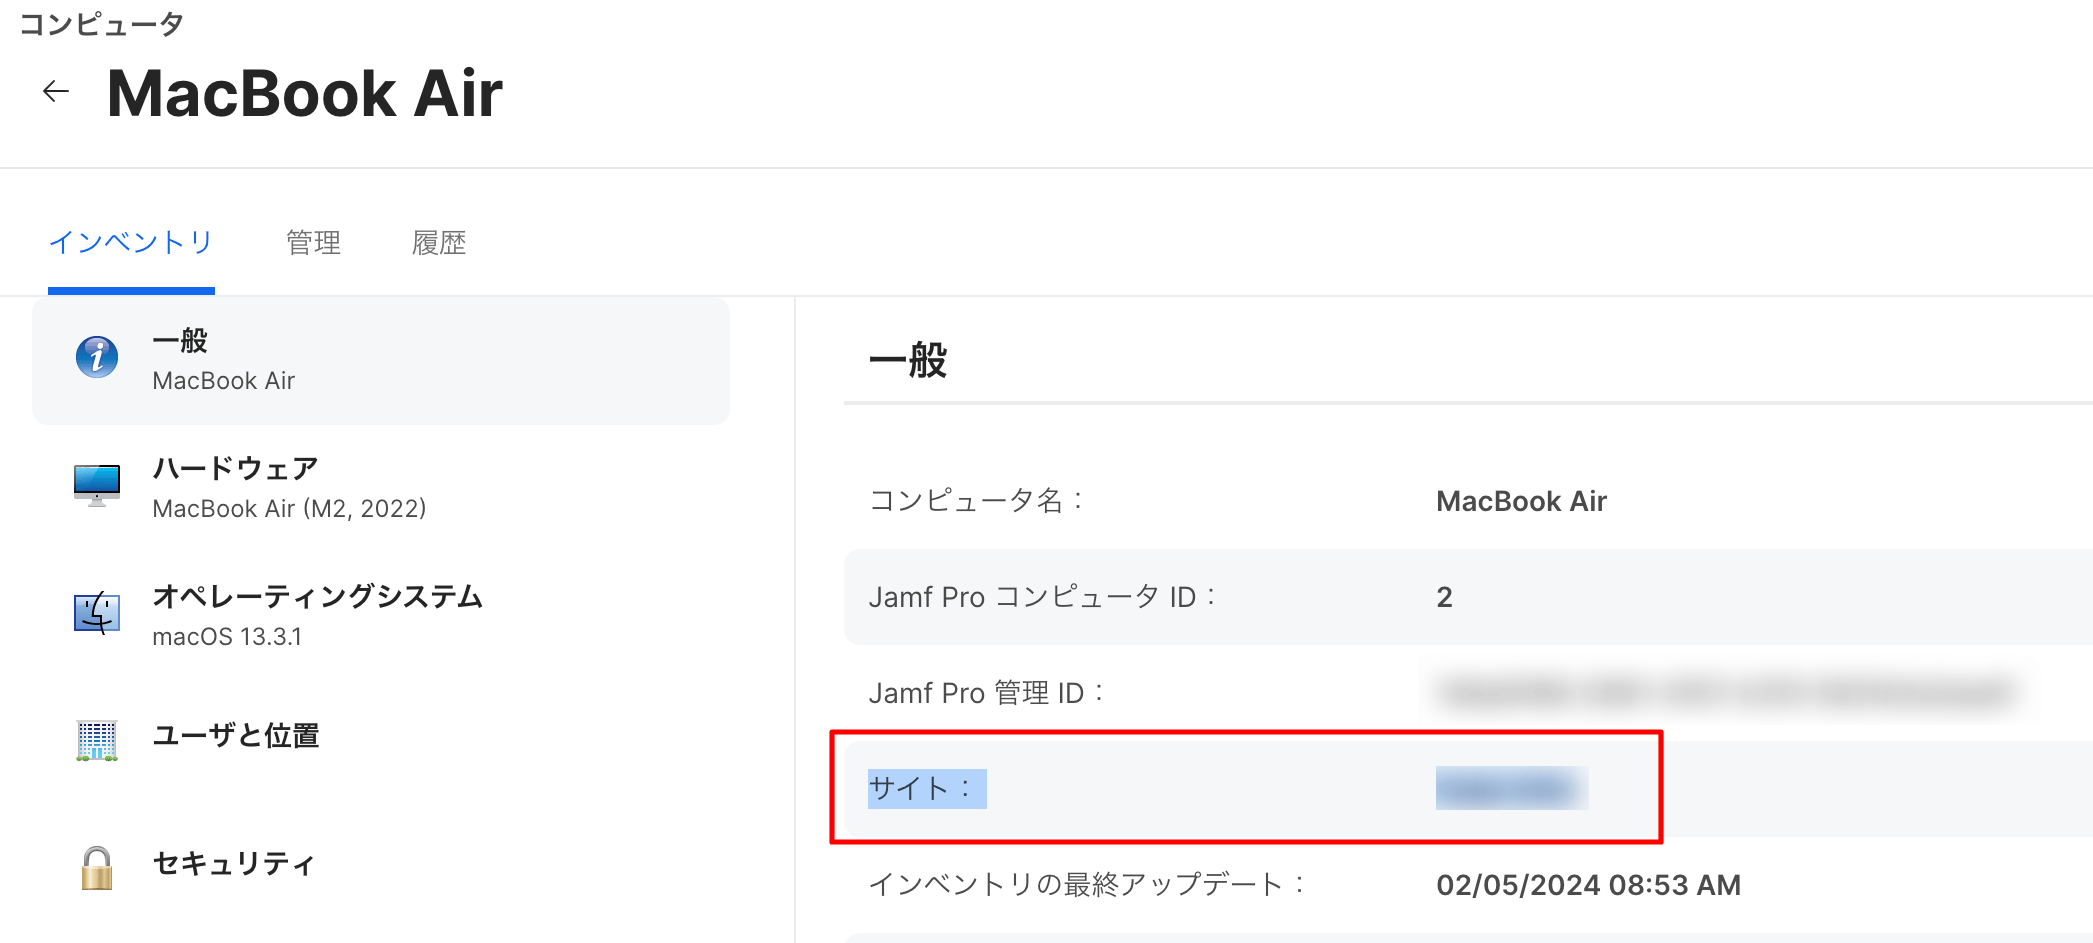Click the インベントリの最終アップデート label
Viewport: 2093px width, 943px height.
pos(1087,884)
